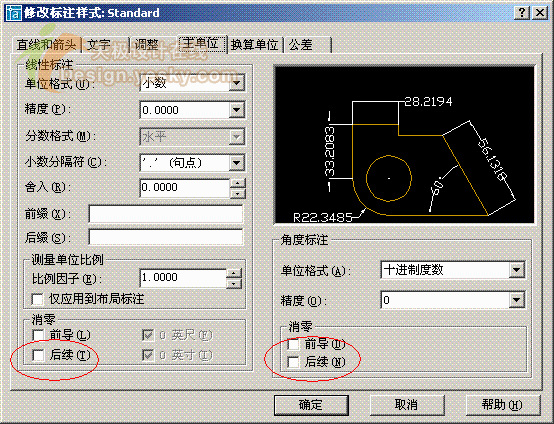Enable the linear 后续 trailing zero checkbox

pos(38,355)
